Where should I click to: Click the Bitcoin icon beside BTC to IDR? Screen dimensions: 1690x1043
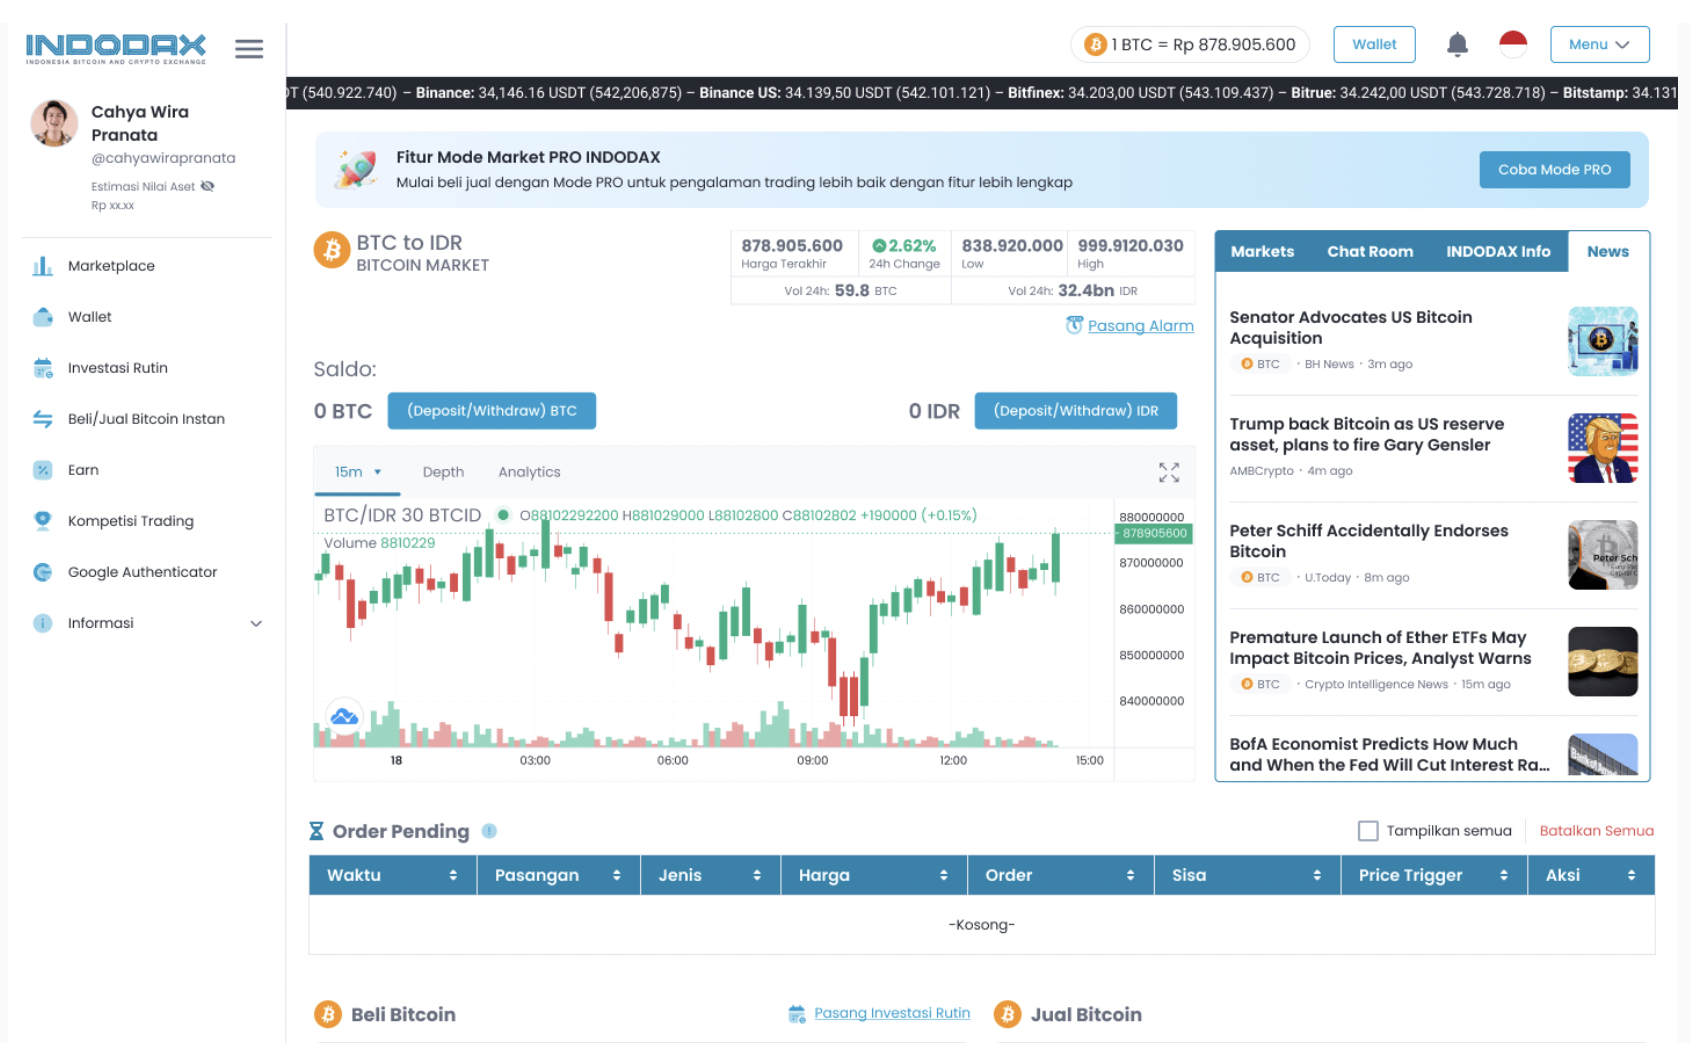[x=332, y=250]
